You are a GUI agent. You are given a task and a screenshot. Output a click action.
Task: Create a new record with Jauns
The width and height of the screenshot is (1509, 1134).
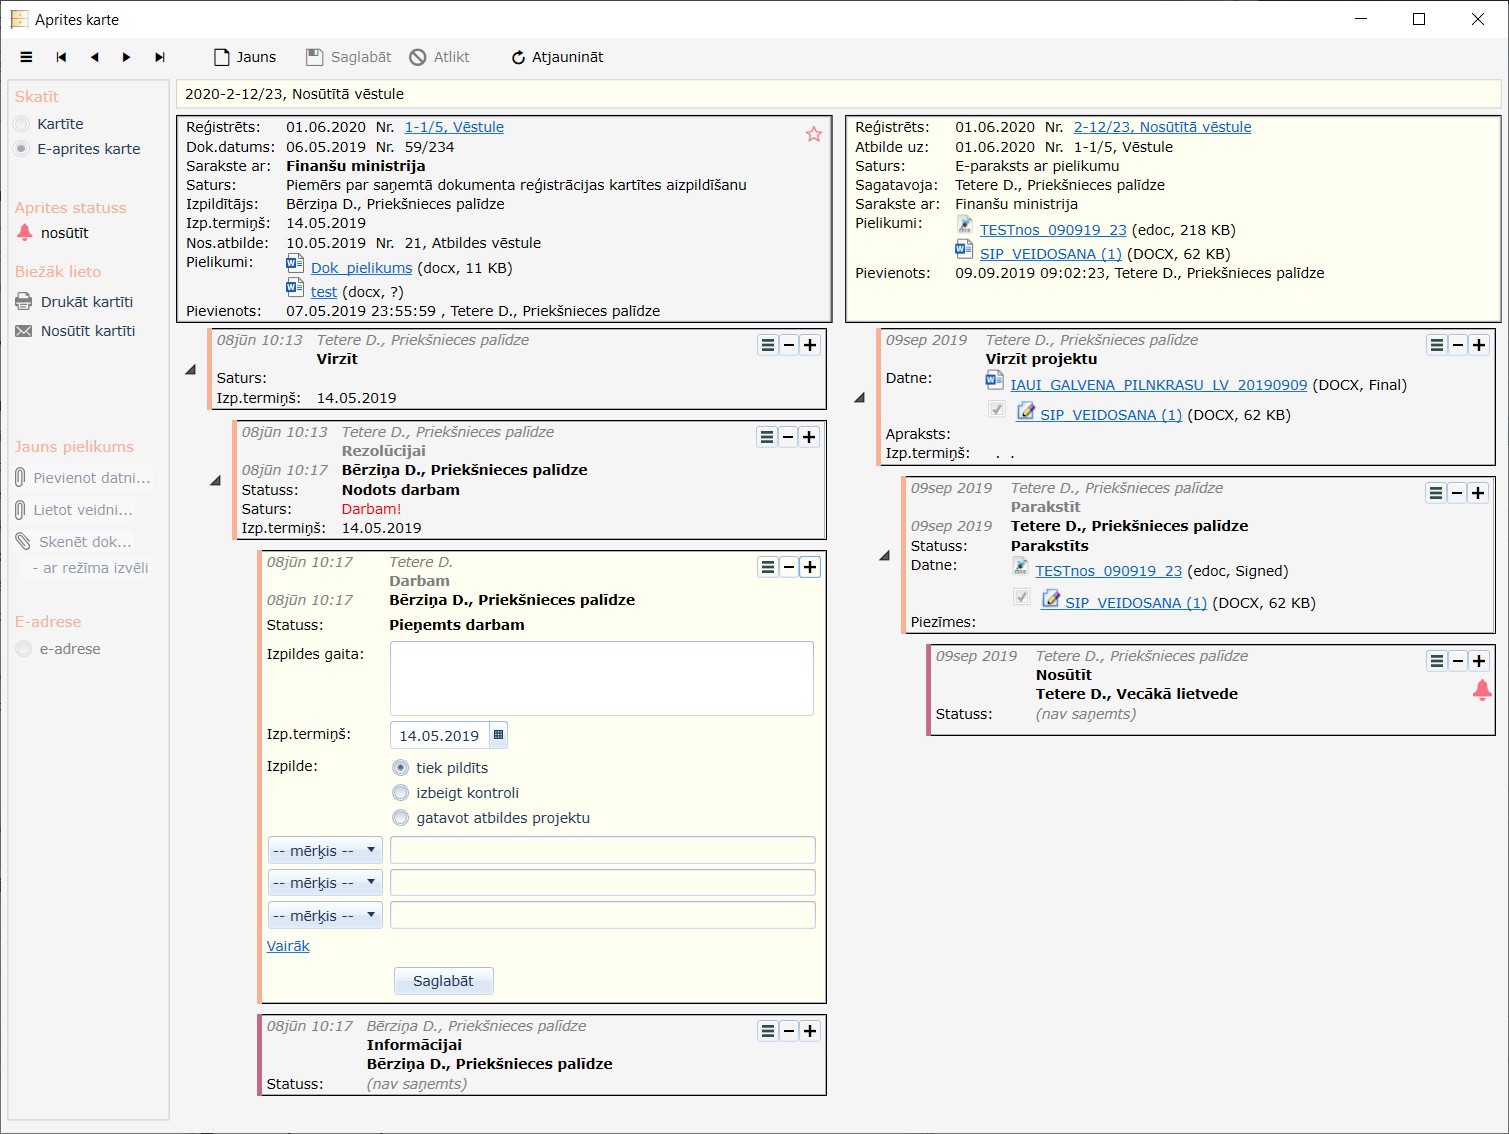click(x=245, y=57)
